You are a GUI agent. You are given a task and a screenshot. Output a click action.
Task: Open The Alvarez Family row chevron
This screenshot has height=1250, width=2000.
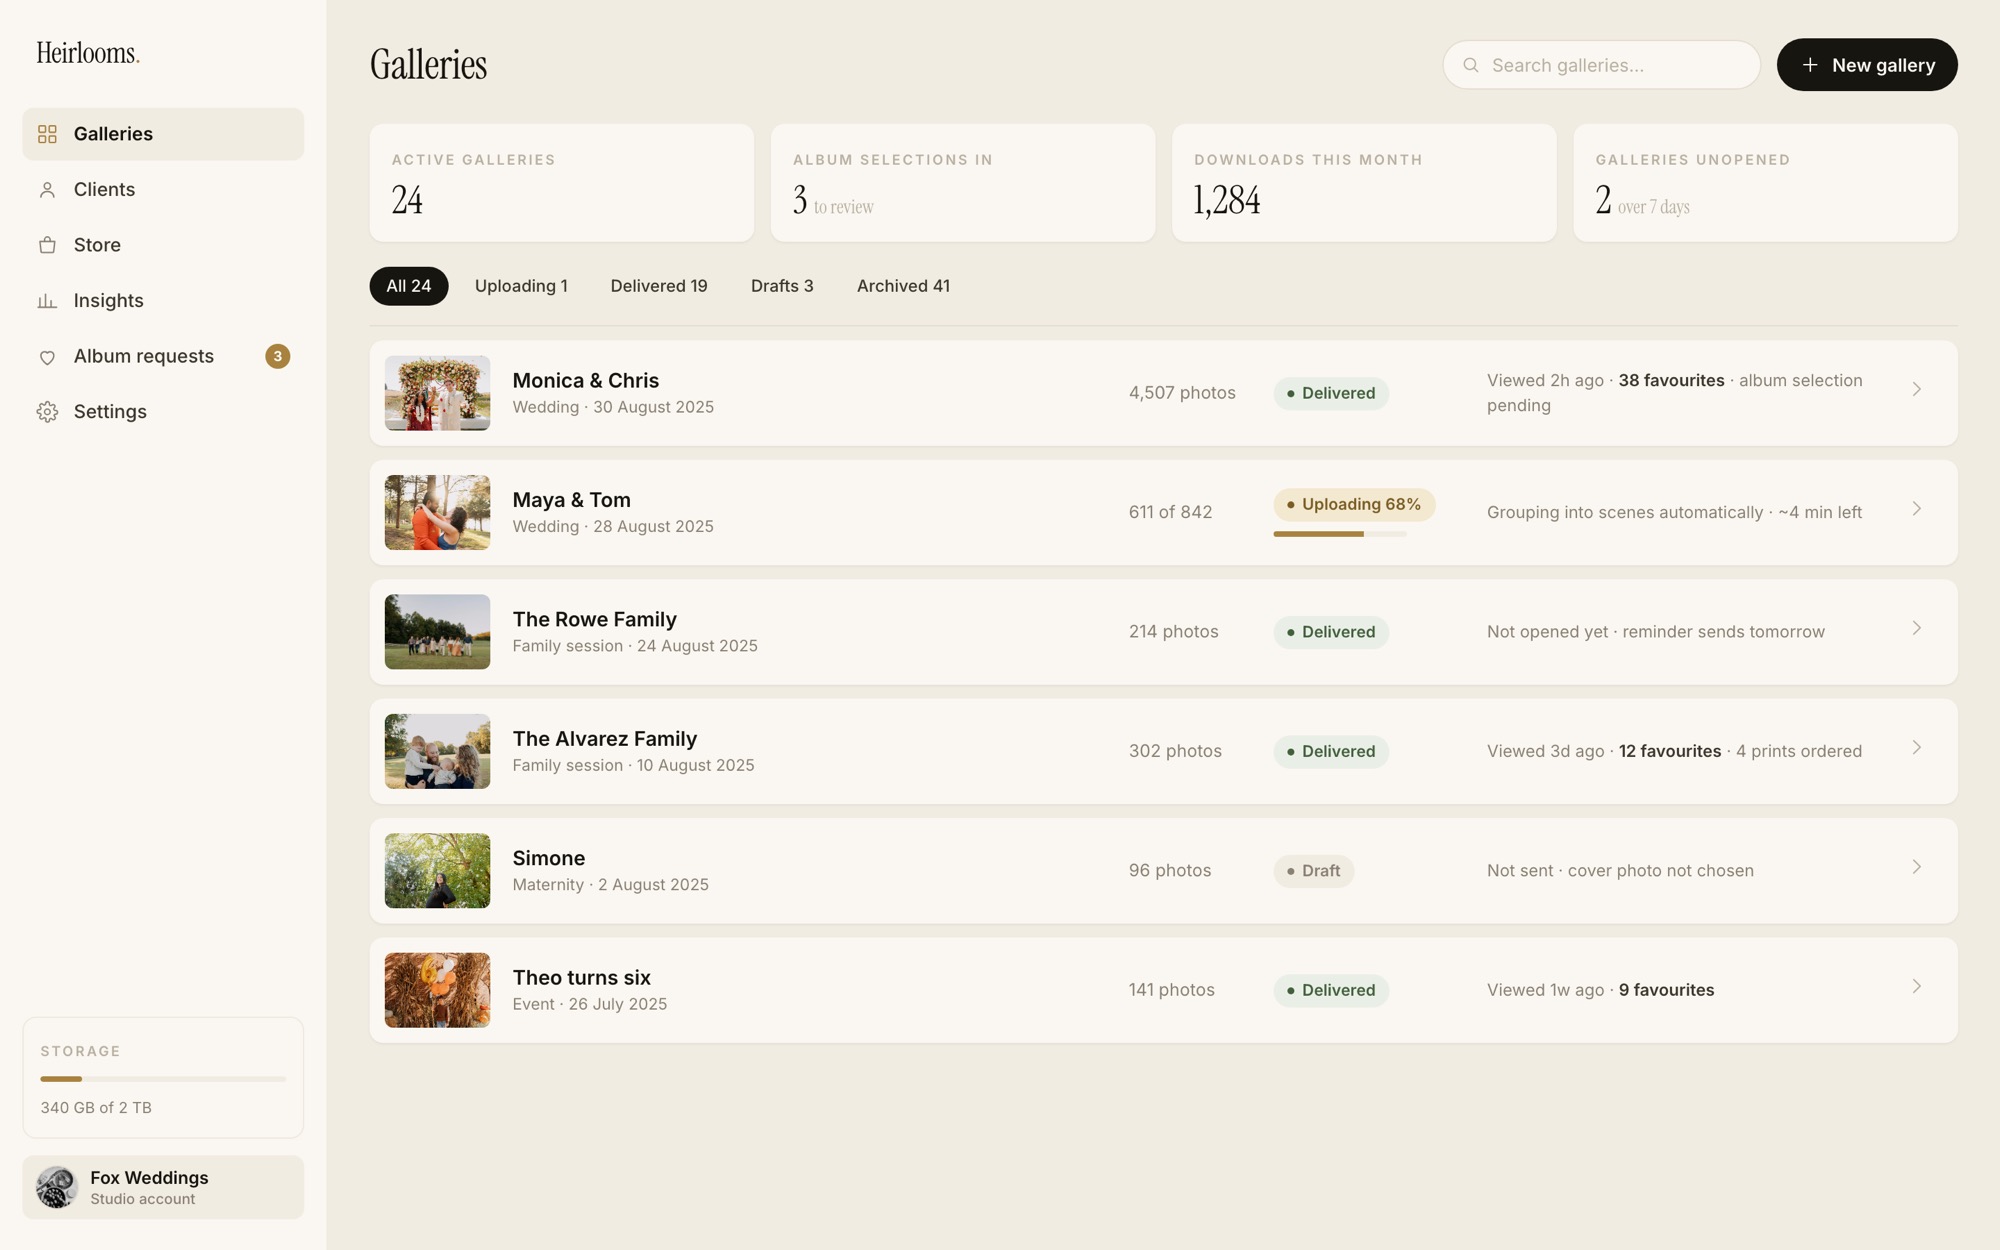point(1917,748)
